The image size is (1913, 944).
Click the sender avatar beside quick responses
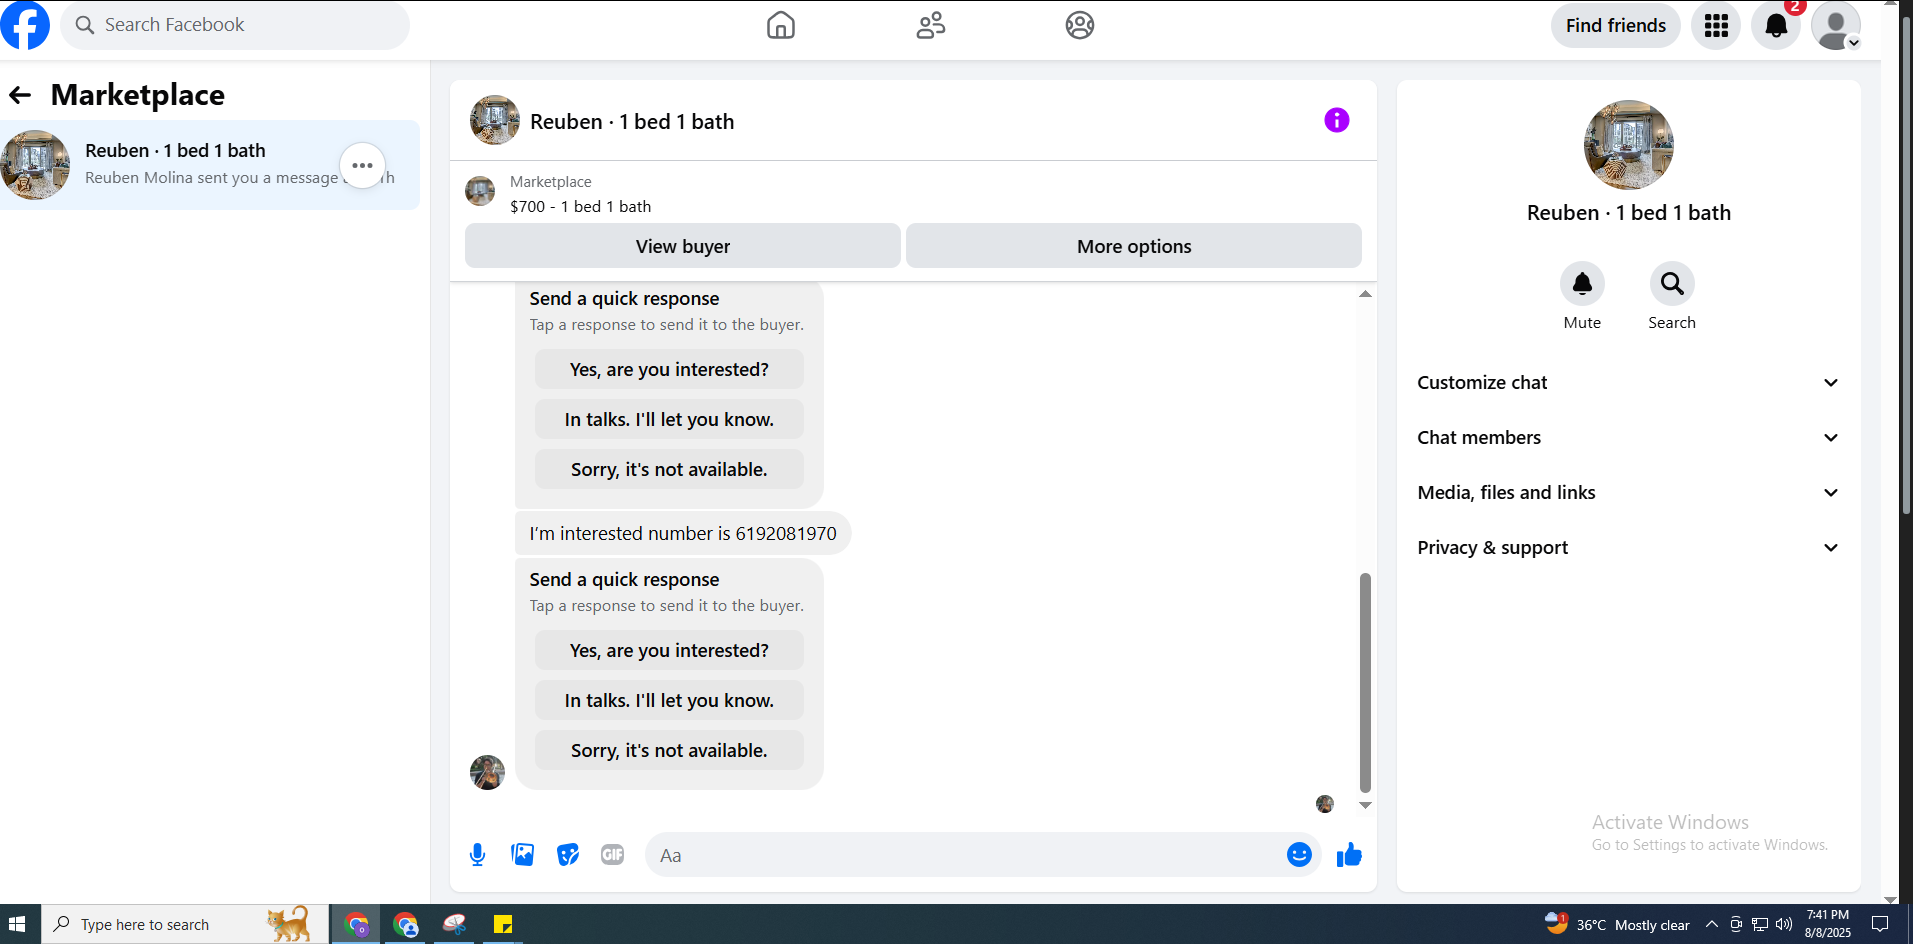(487, 772)
